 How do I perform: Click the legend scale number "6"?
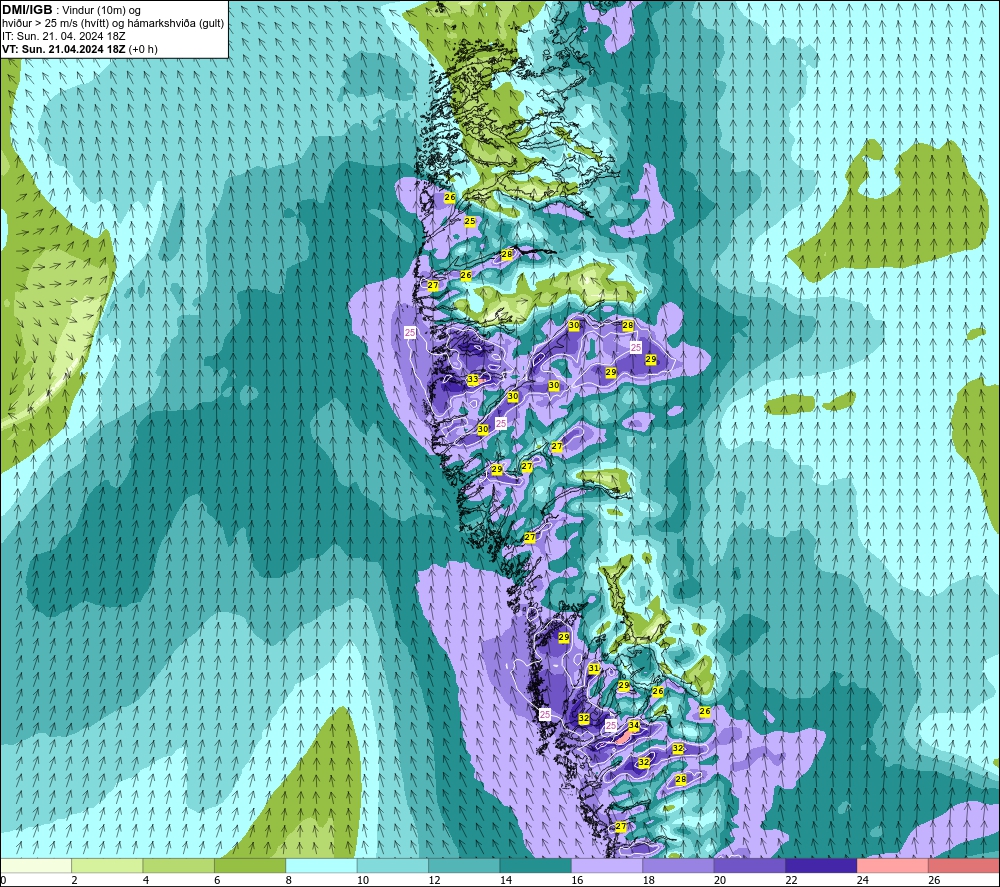tap(217, 880)
